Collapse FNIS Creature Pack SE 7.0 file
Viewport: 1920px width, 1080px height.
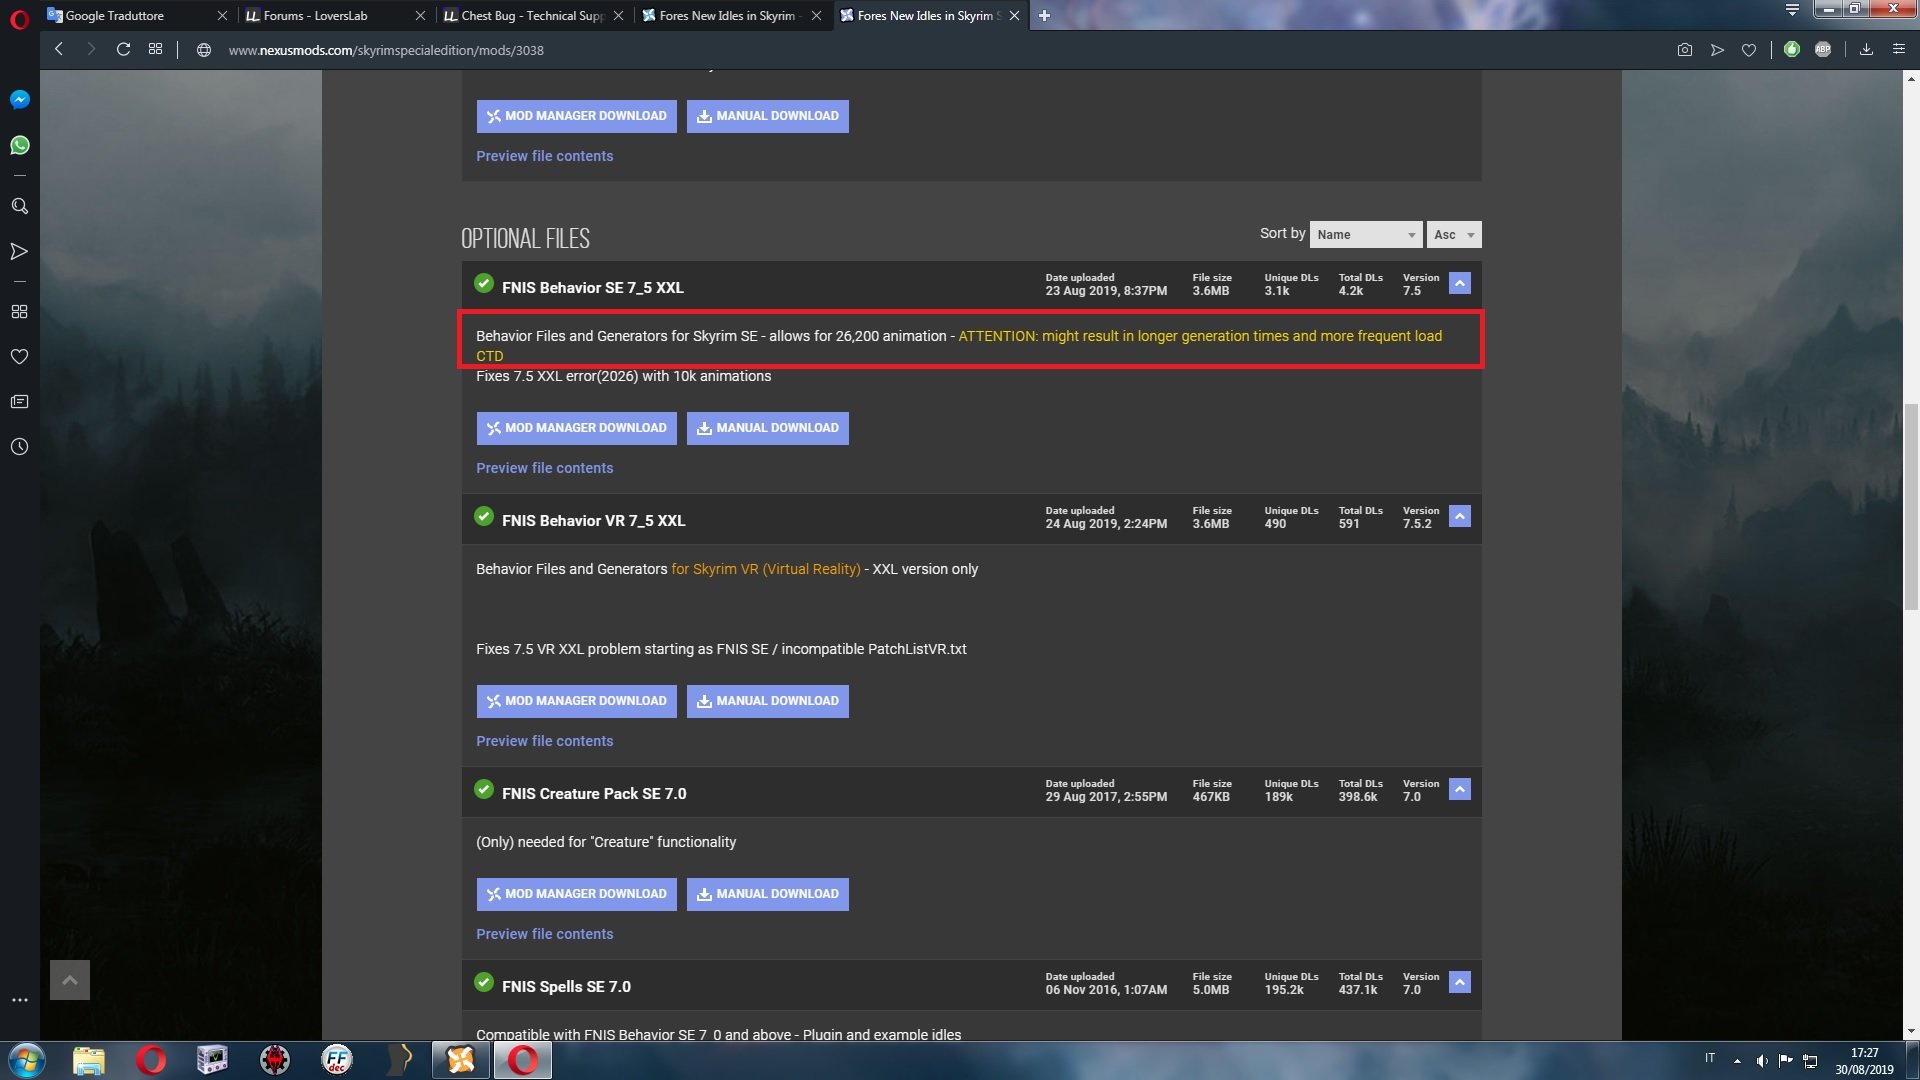[x=1460, y=790]
